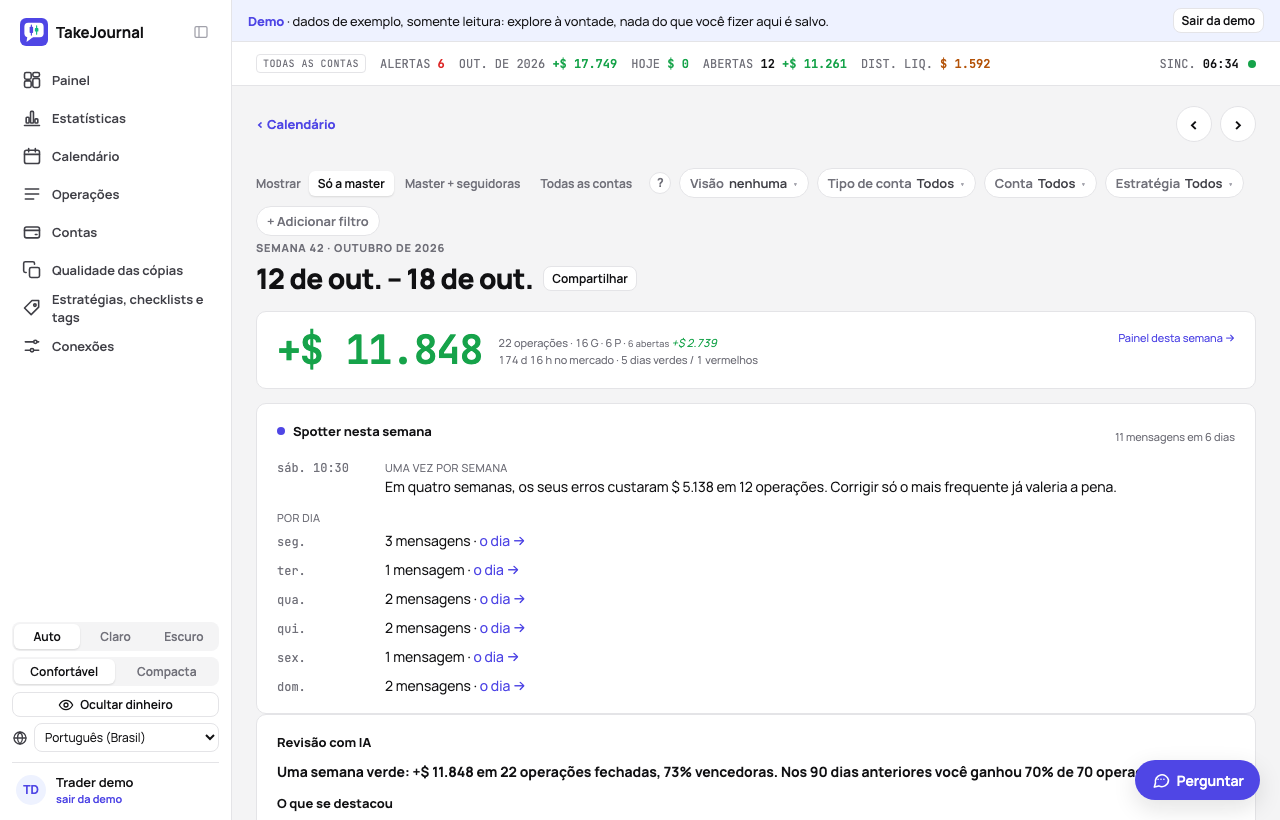Open the Português (Brasil) language selector
The width and height of the screenshot is (1280, 820).
126,738
